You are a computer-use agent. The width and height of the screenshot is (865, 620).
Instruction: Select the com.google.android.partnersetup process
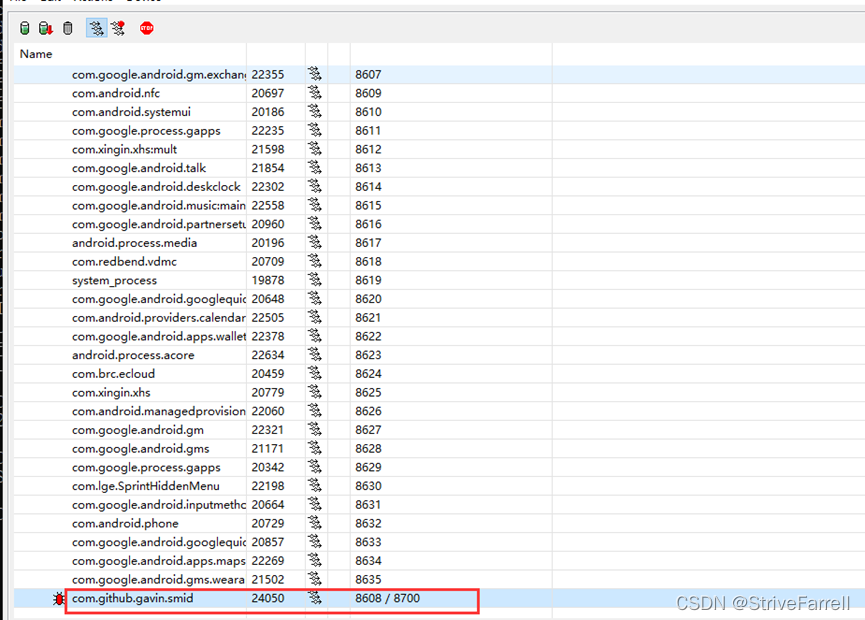click(159, 225)
